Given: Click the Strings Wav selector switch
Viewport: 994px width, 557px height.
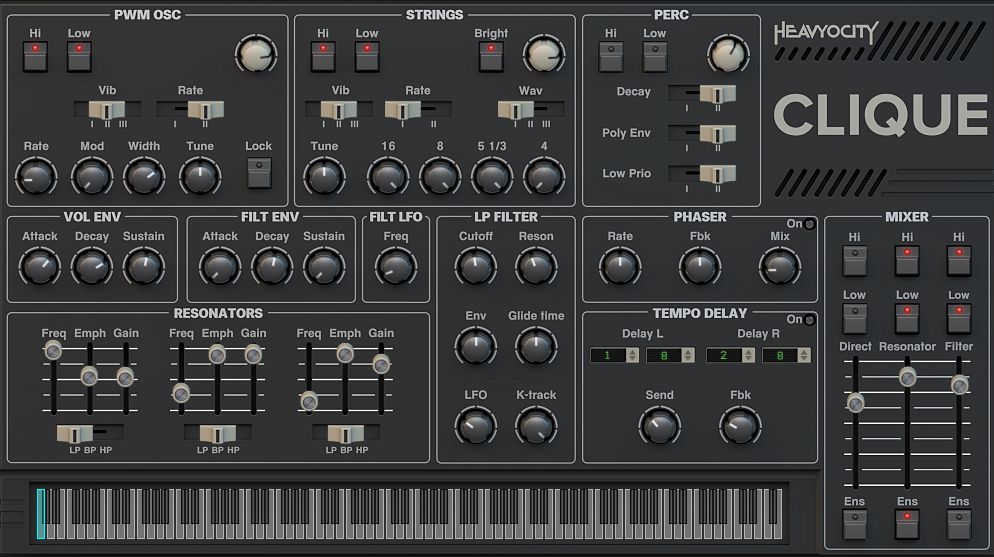Looking at the screenshot, I should tap(531, 110).
